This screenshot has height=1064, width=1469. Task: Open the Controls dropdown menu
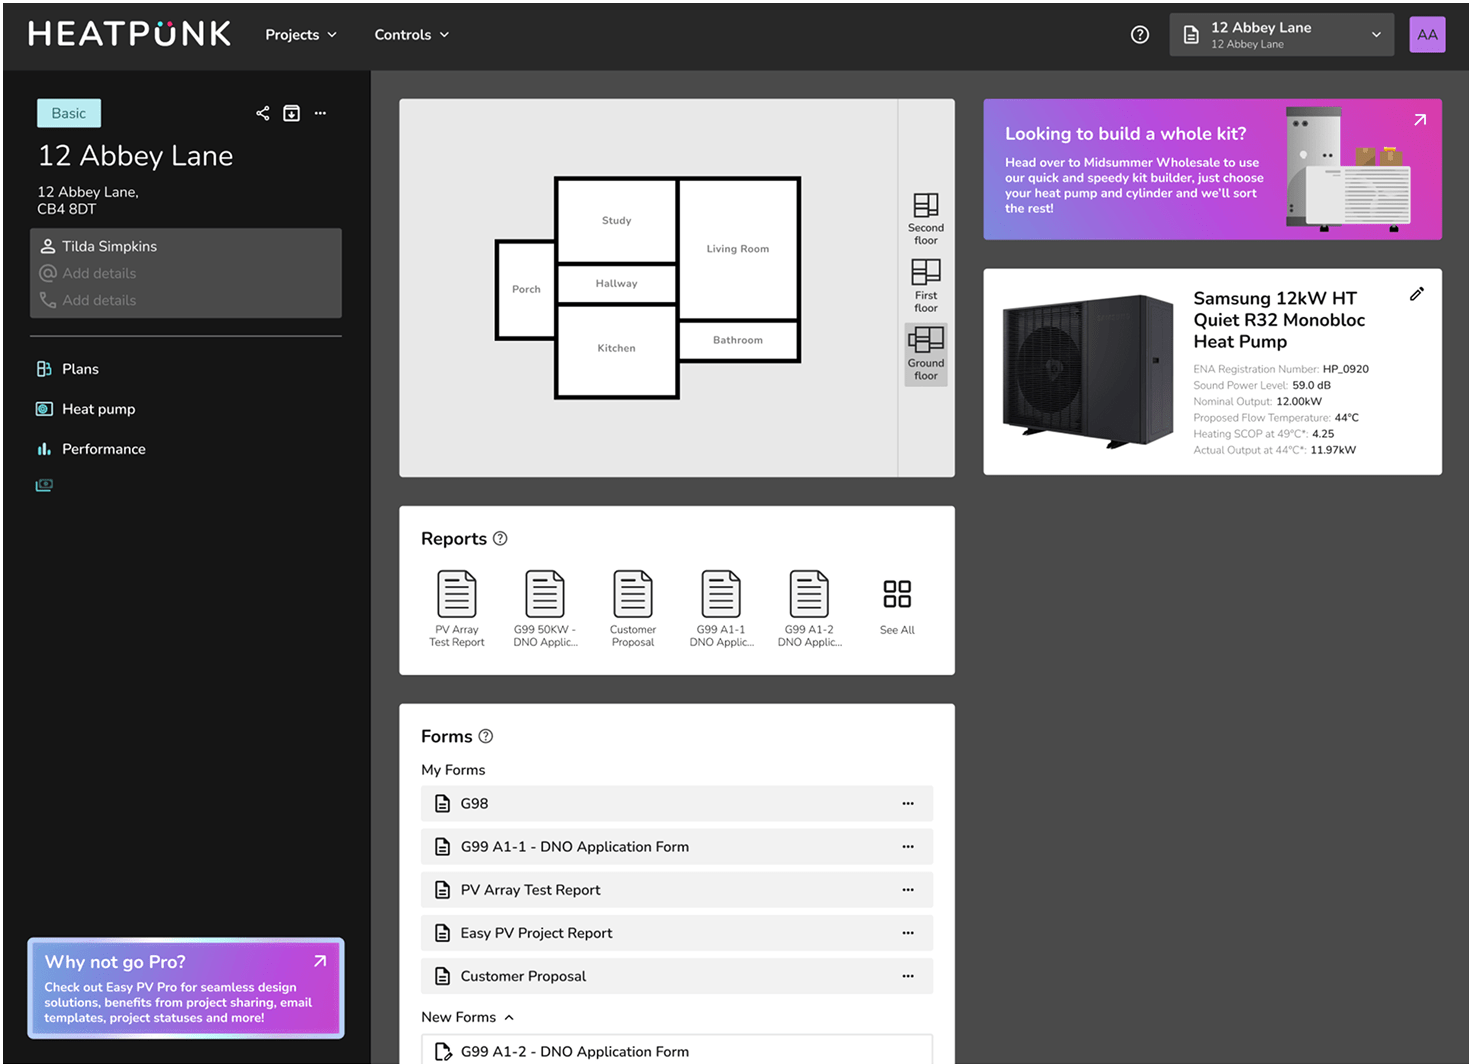click(412, 35)
